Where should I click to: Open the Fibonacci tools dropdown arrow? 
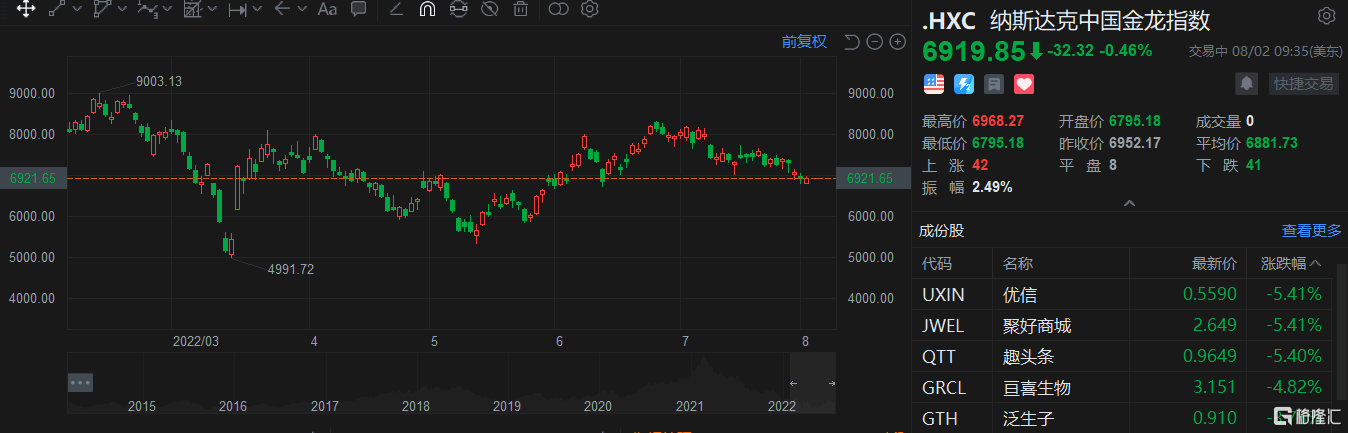click(213, 10)
